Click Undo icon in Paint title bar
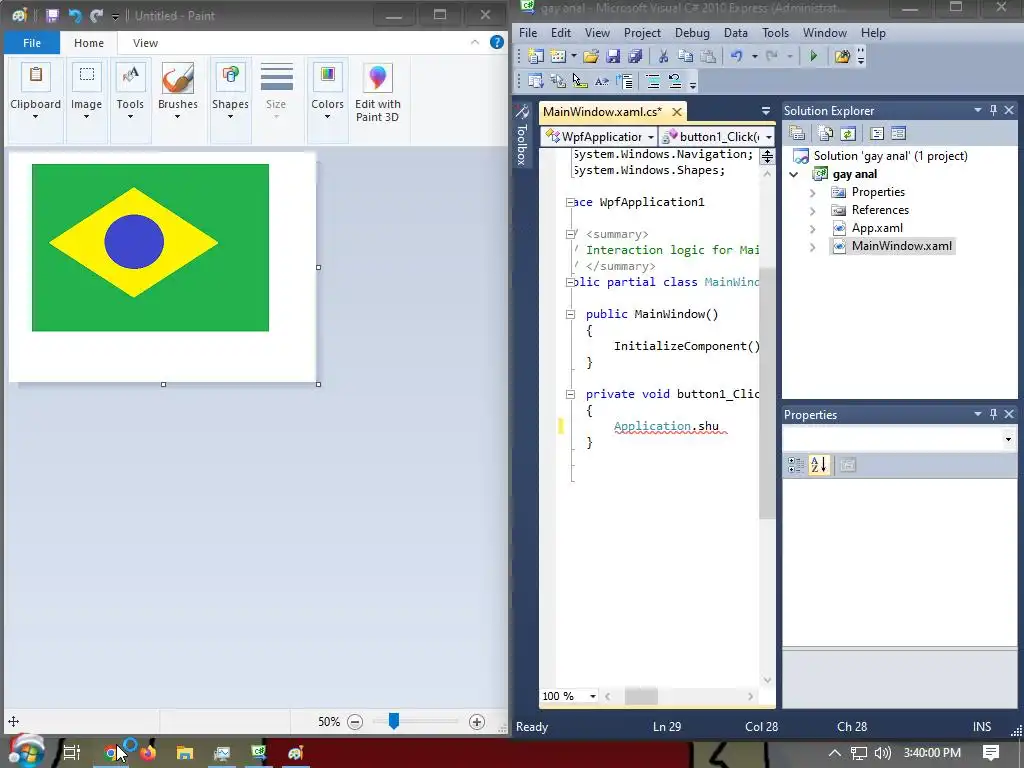 coord(74,16)
